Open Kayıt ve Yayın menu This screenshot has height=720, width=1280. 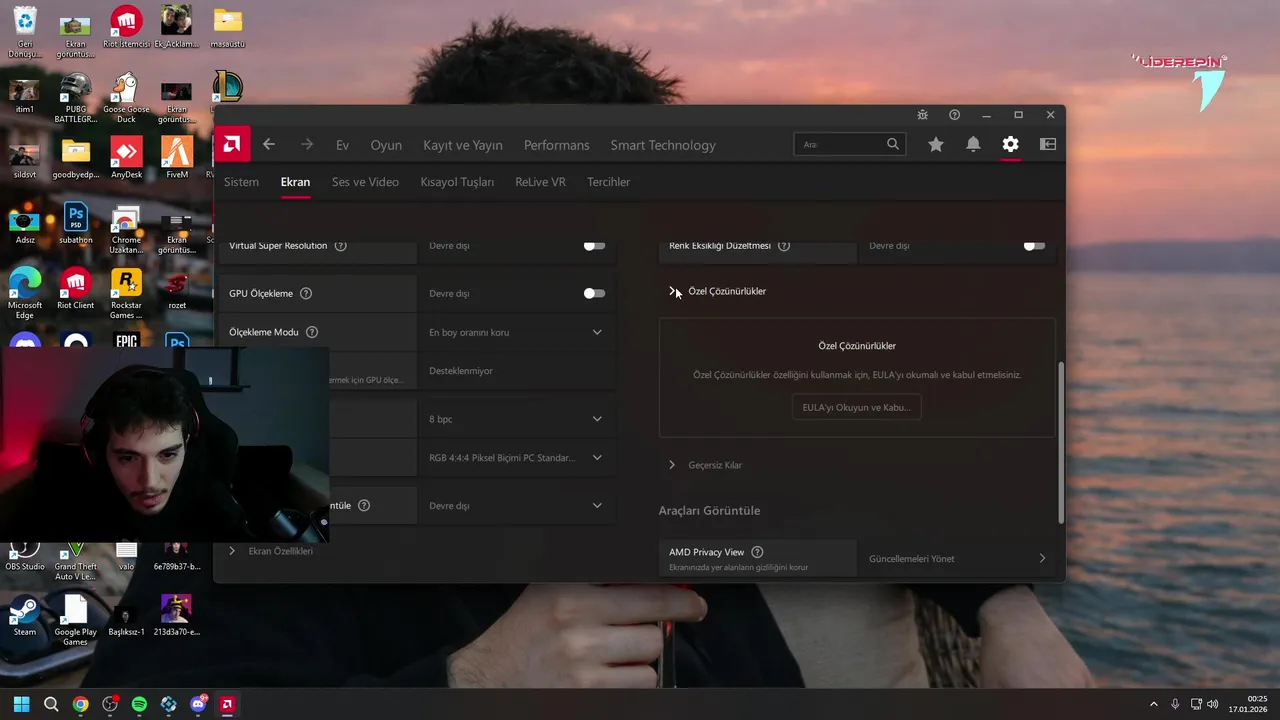(463, 145)
